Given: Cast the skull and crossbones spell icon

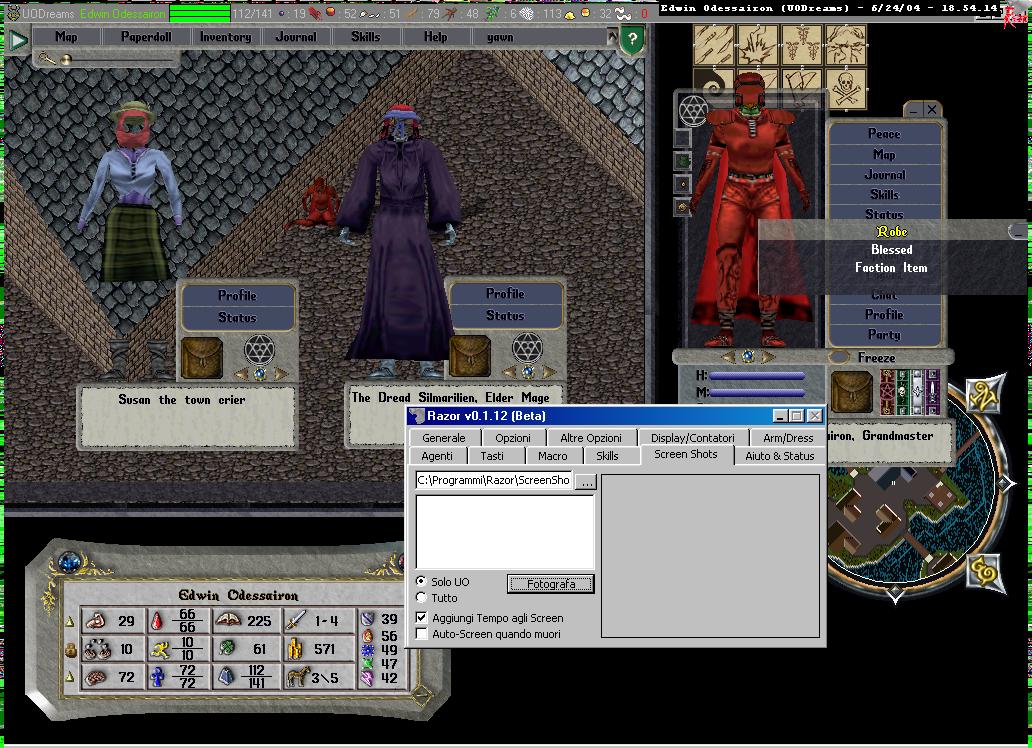Looking at the screenshot, I should point(845,88).
